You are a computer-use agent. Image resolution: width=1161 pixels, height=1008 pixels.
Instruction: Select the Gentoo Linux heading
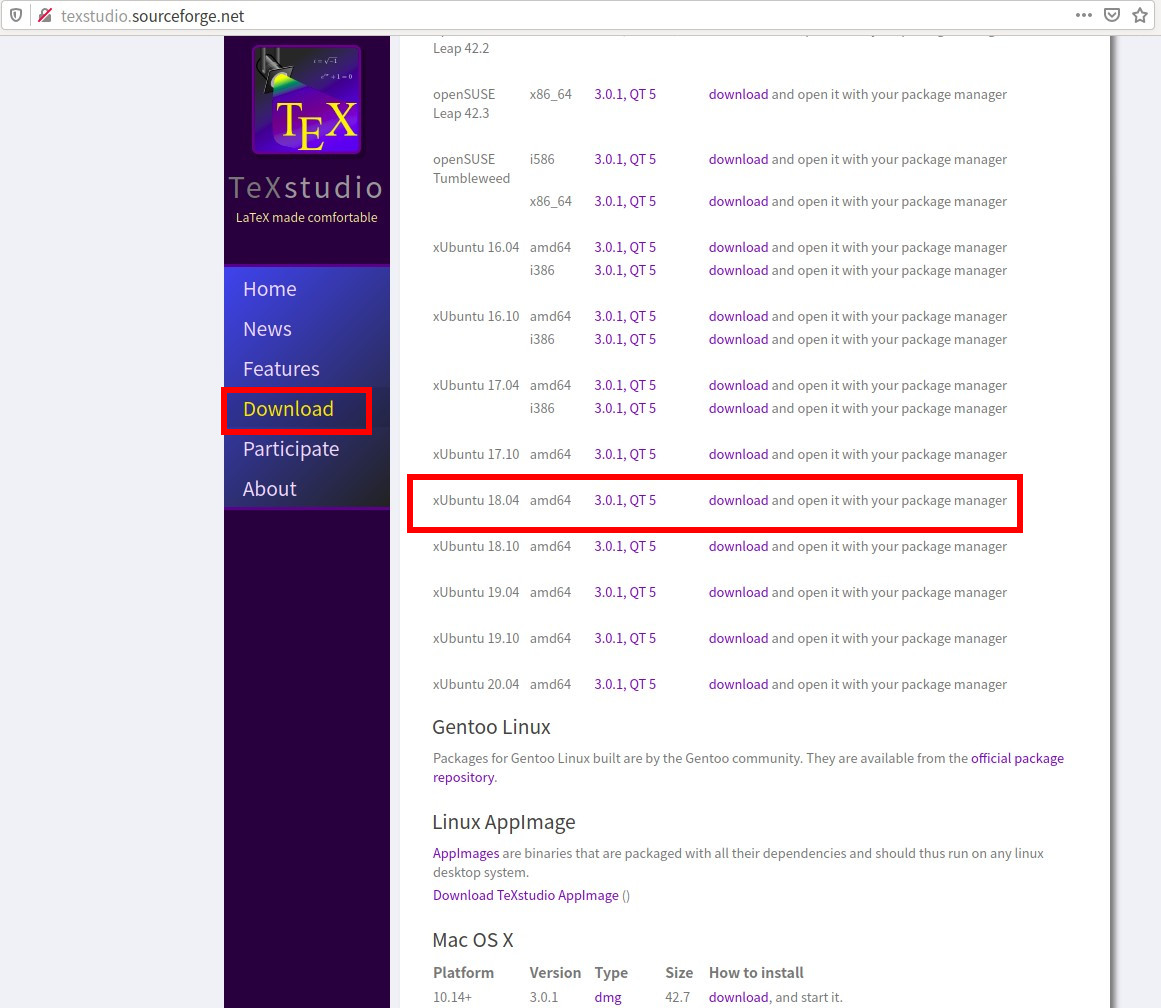[x=491, y=727]
